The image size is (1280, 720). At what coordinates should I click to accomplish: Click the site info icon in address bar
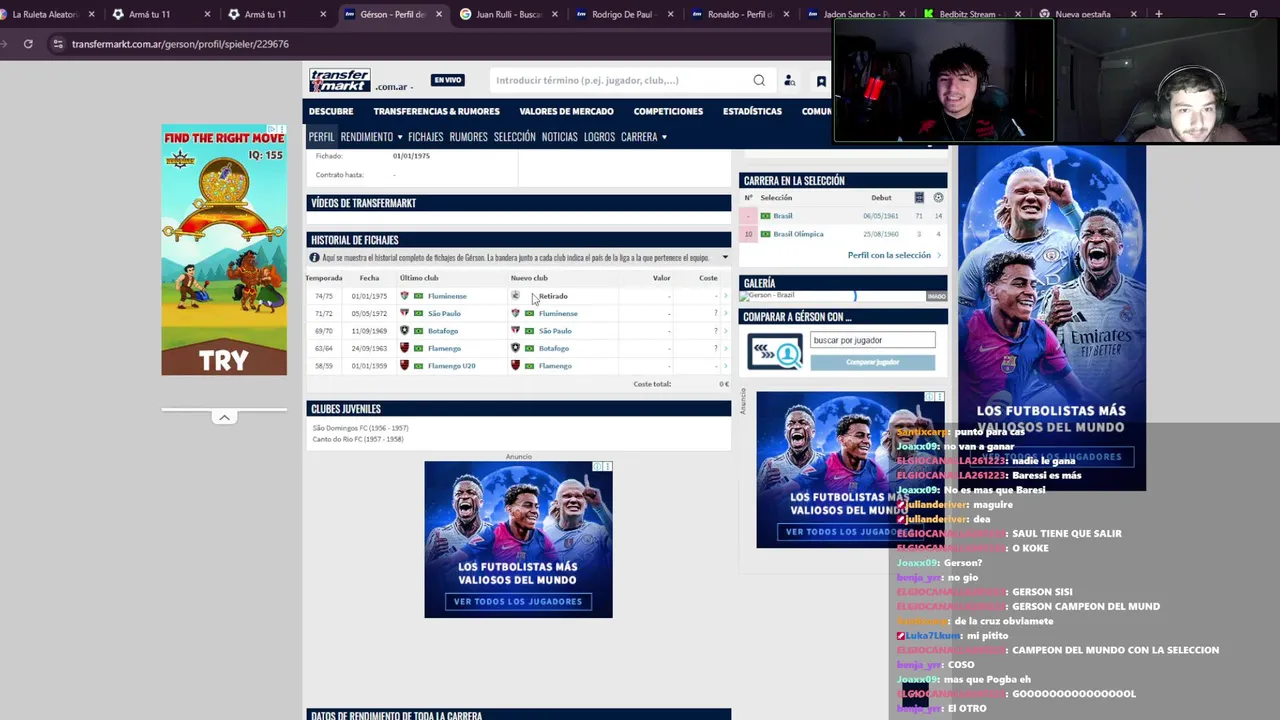pos(58,44)
